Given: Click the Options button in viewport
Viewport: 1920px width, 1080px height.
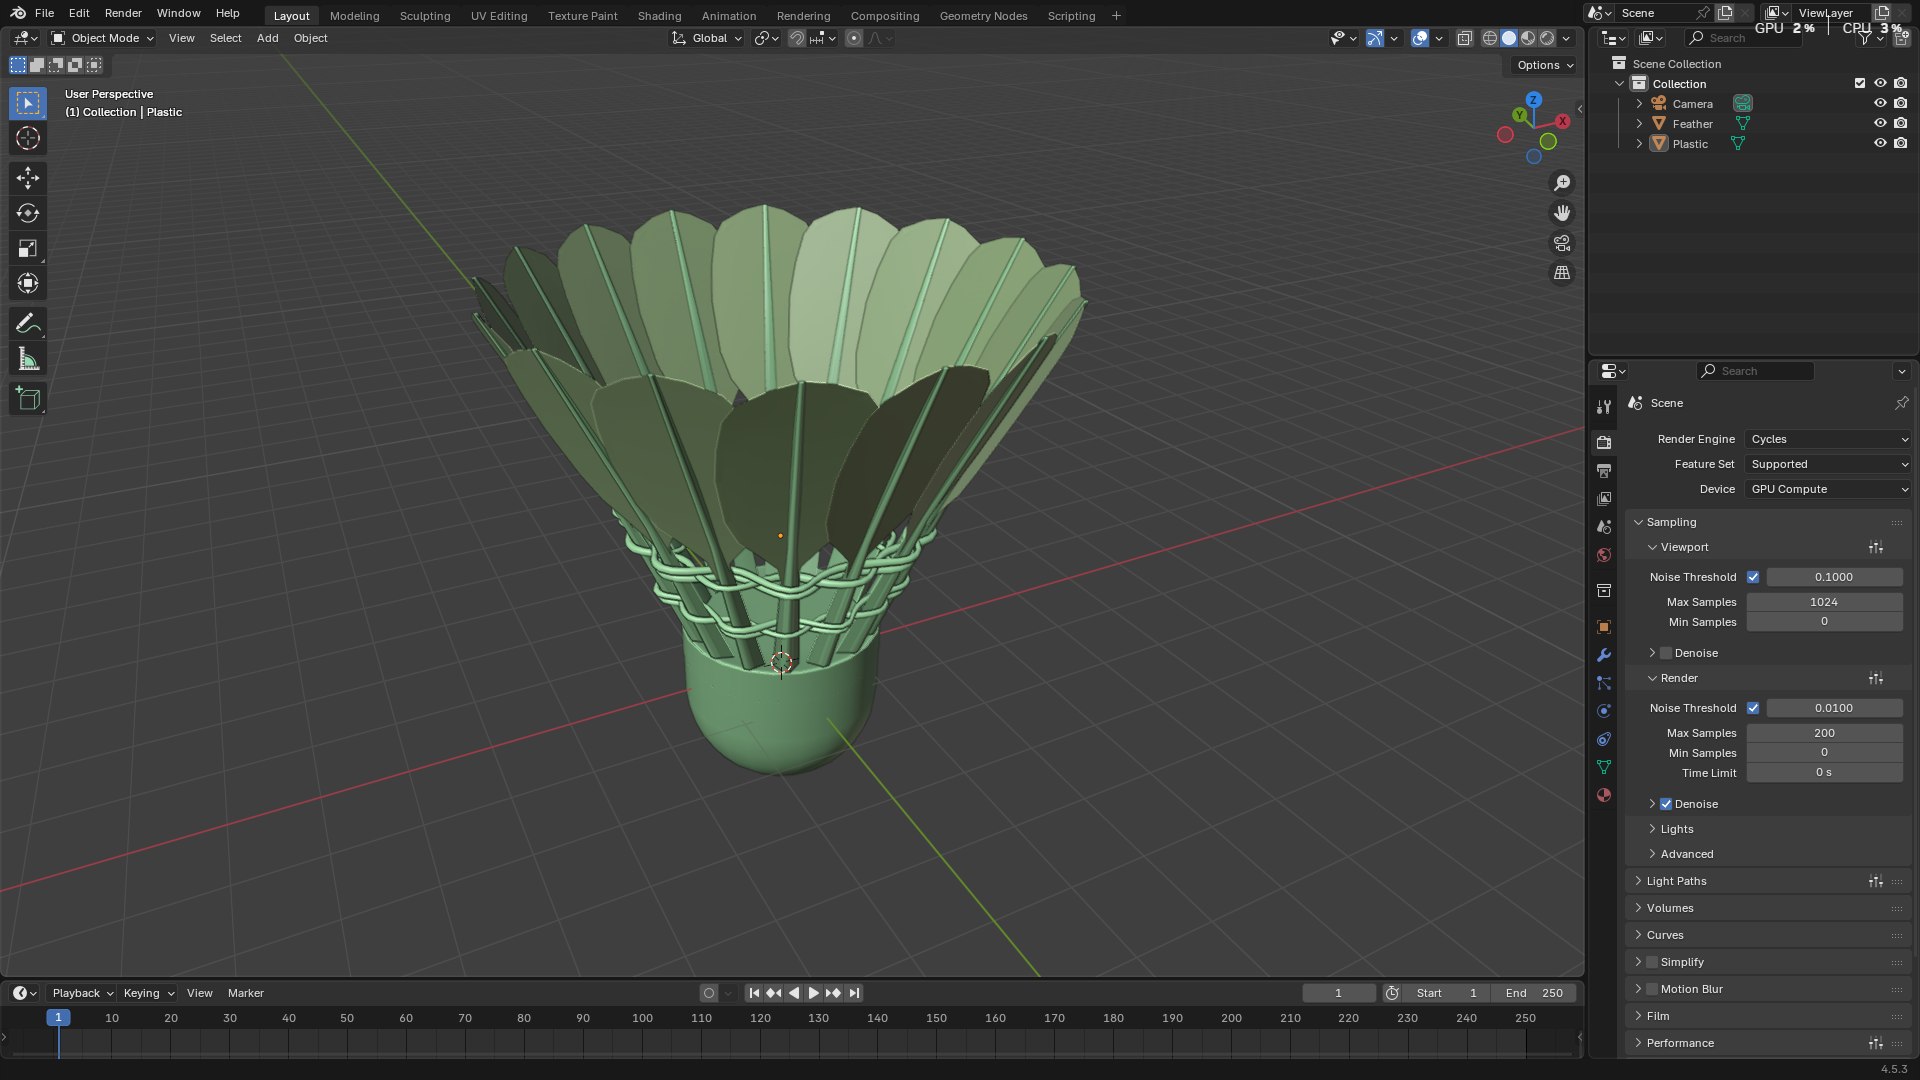Looking at the screenshot, I should click(1545, 65).
